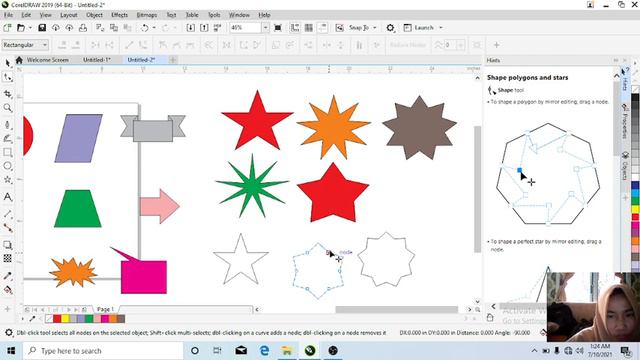Open the Layout menu
The height and width of the screenshot is (360, 640).
[69, 15]
